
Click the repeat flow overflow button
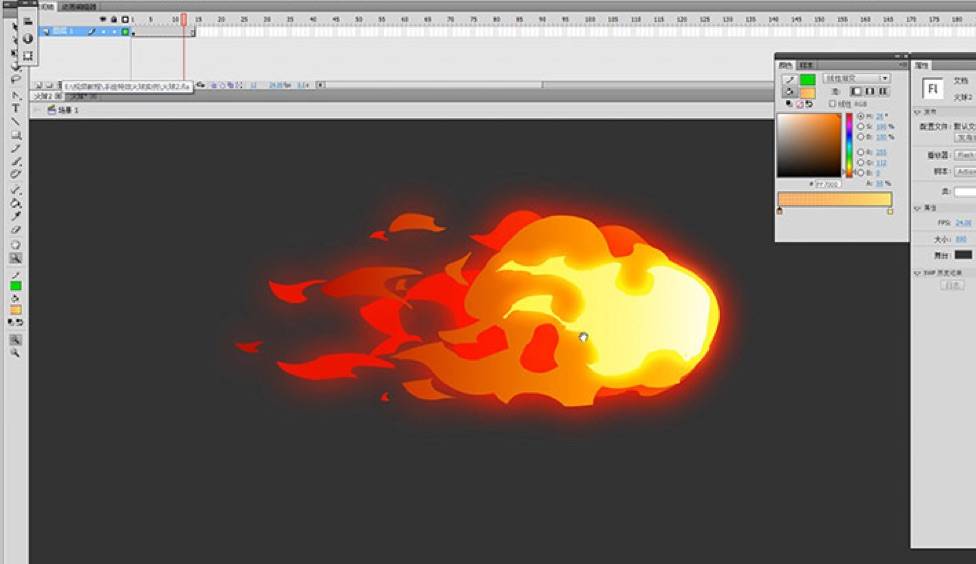pos(883,92)
